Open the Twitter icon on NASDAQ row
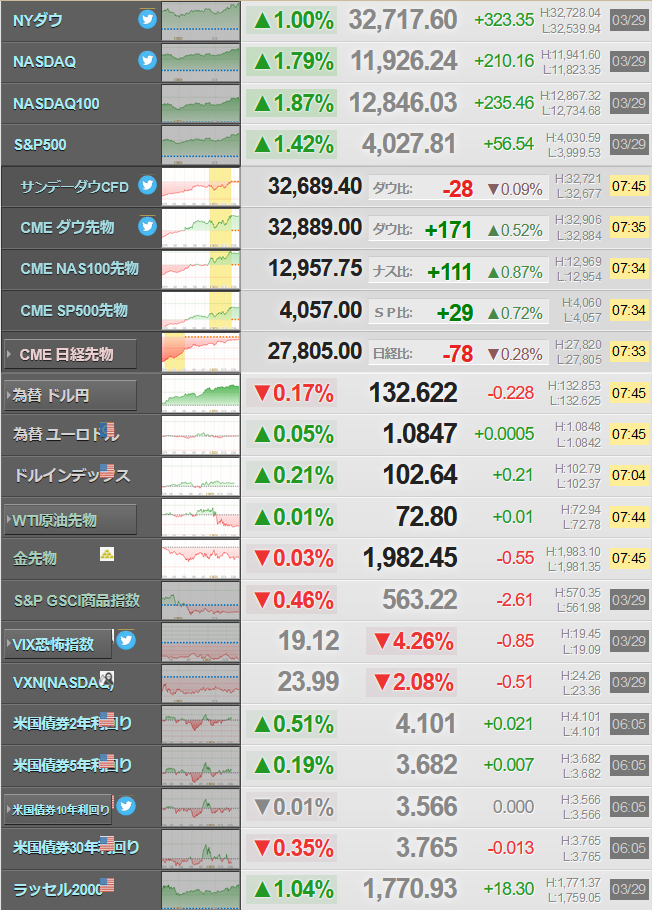 [x=147, y=60]
